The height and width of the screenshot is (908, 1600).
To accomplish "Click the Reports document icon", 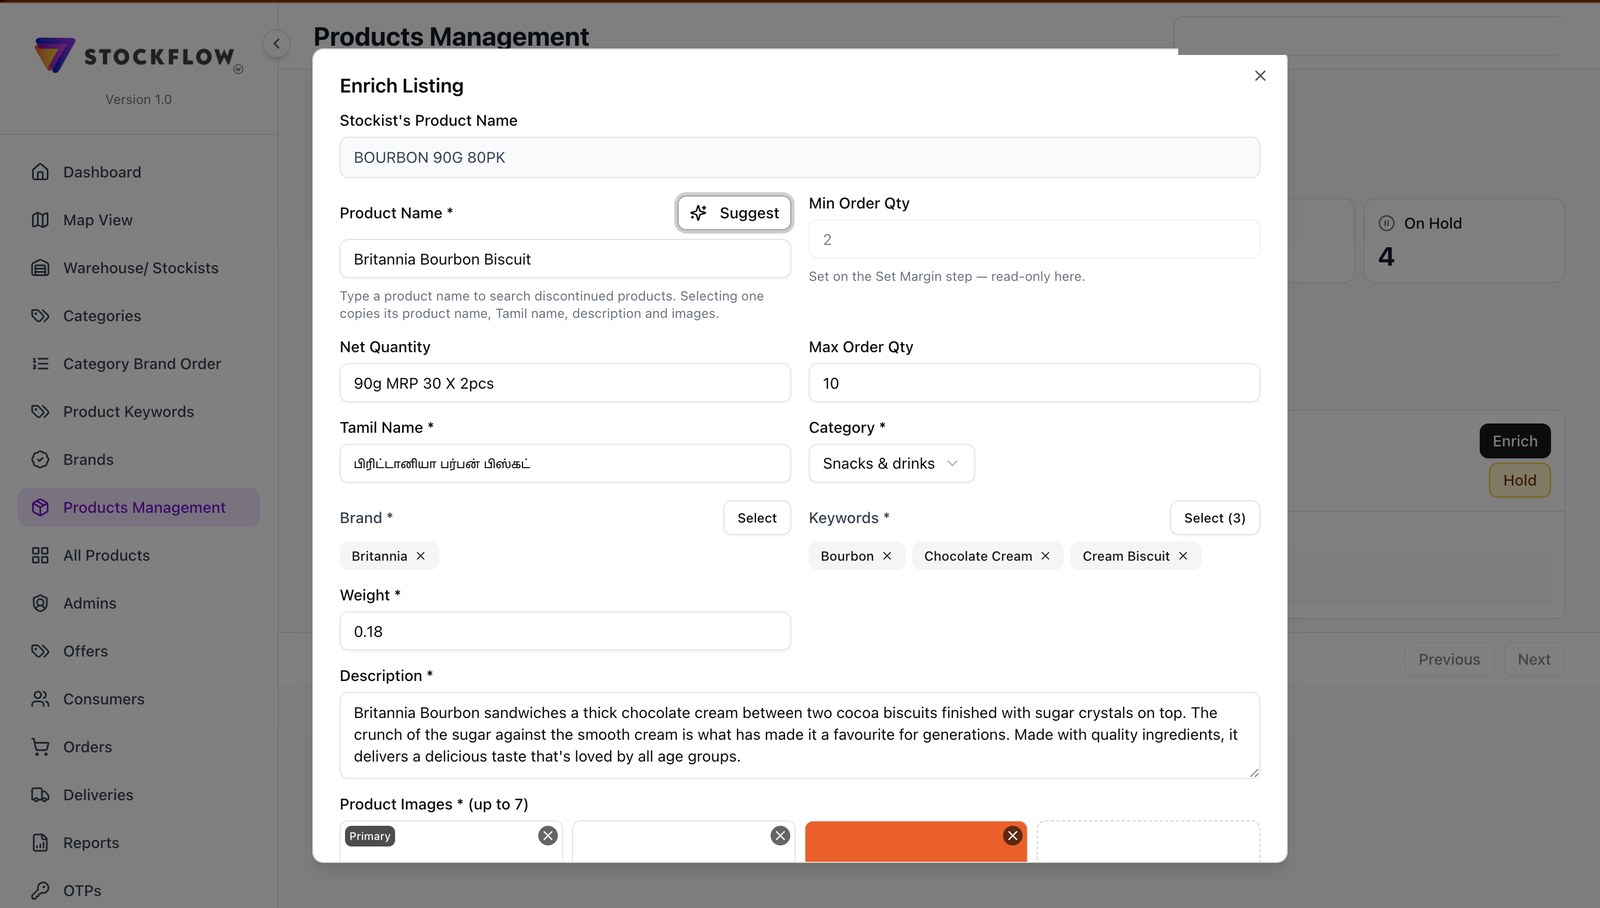I will click(40, 844).
